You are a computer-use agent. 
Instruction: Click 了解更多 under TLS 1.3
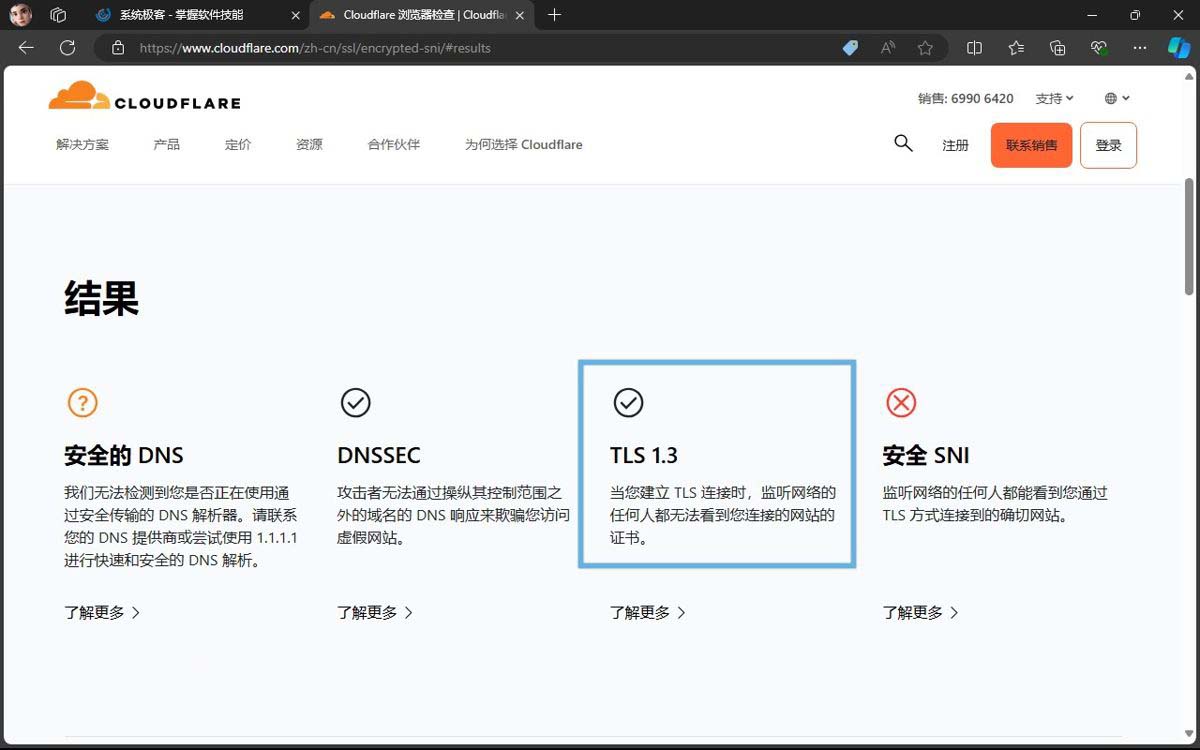[x=648, y=612]
